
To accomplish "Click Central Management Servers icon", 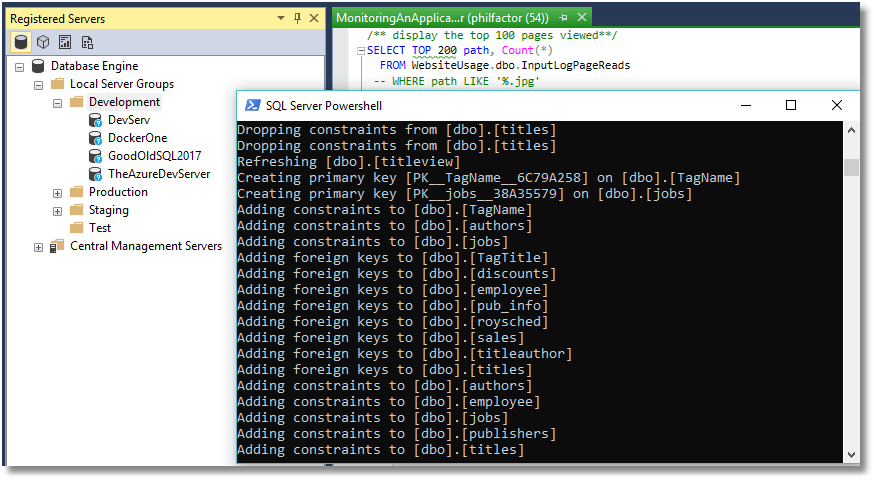I will coord(56,246).
